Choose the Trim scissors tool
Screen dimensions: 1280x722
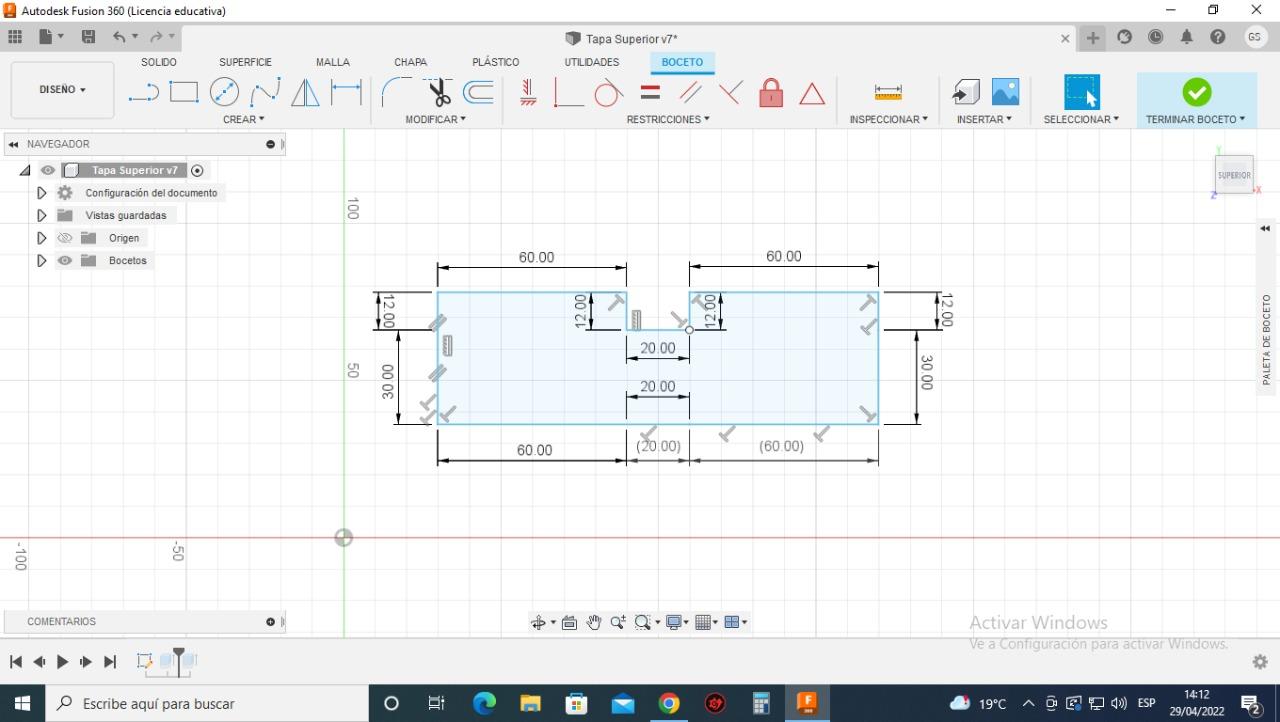439,93
